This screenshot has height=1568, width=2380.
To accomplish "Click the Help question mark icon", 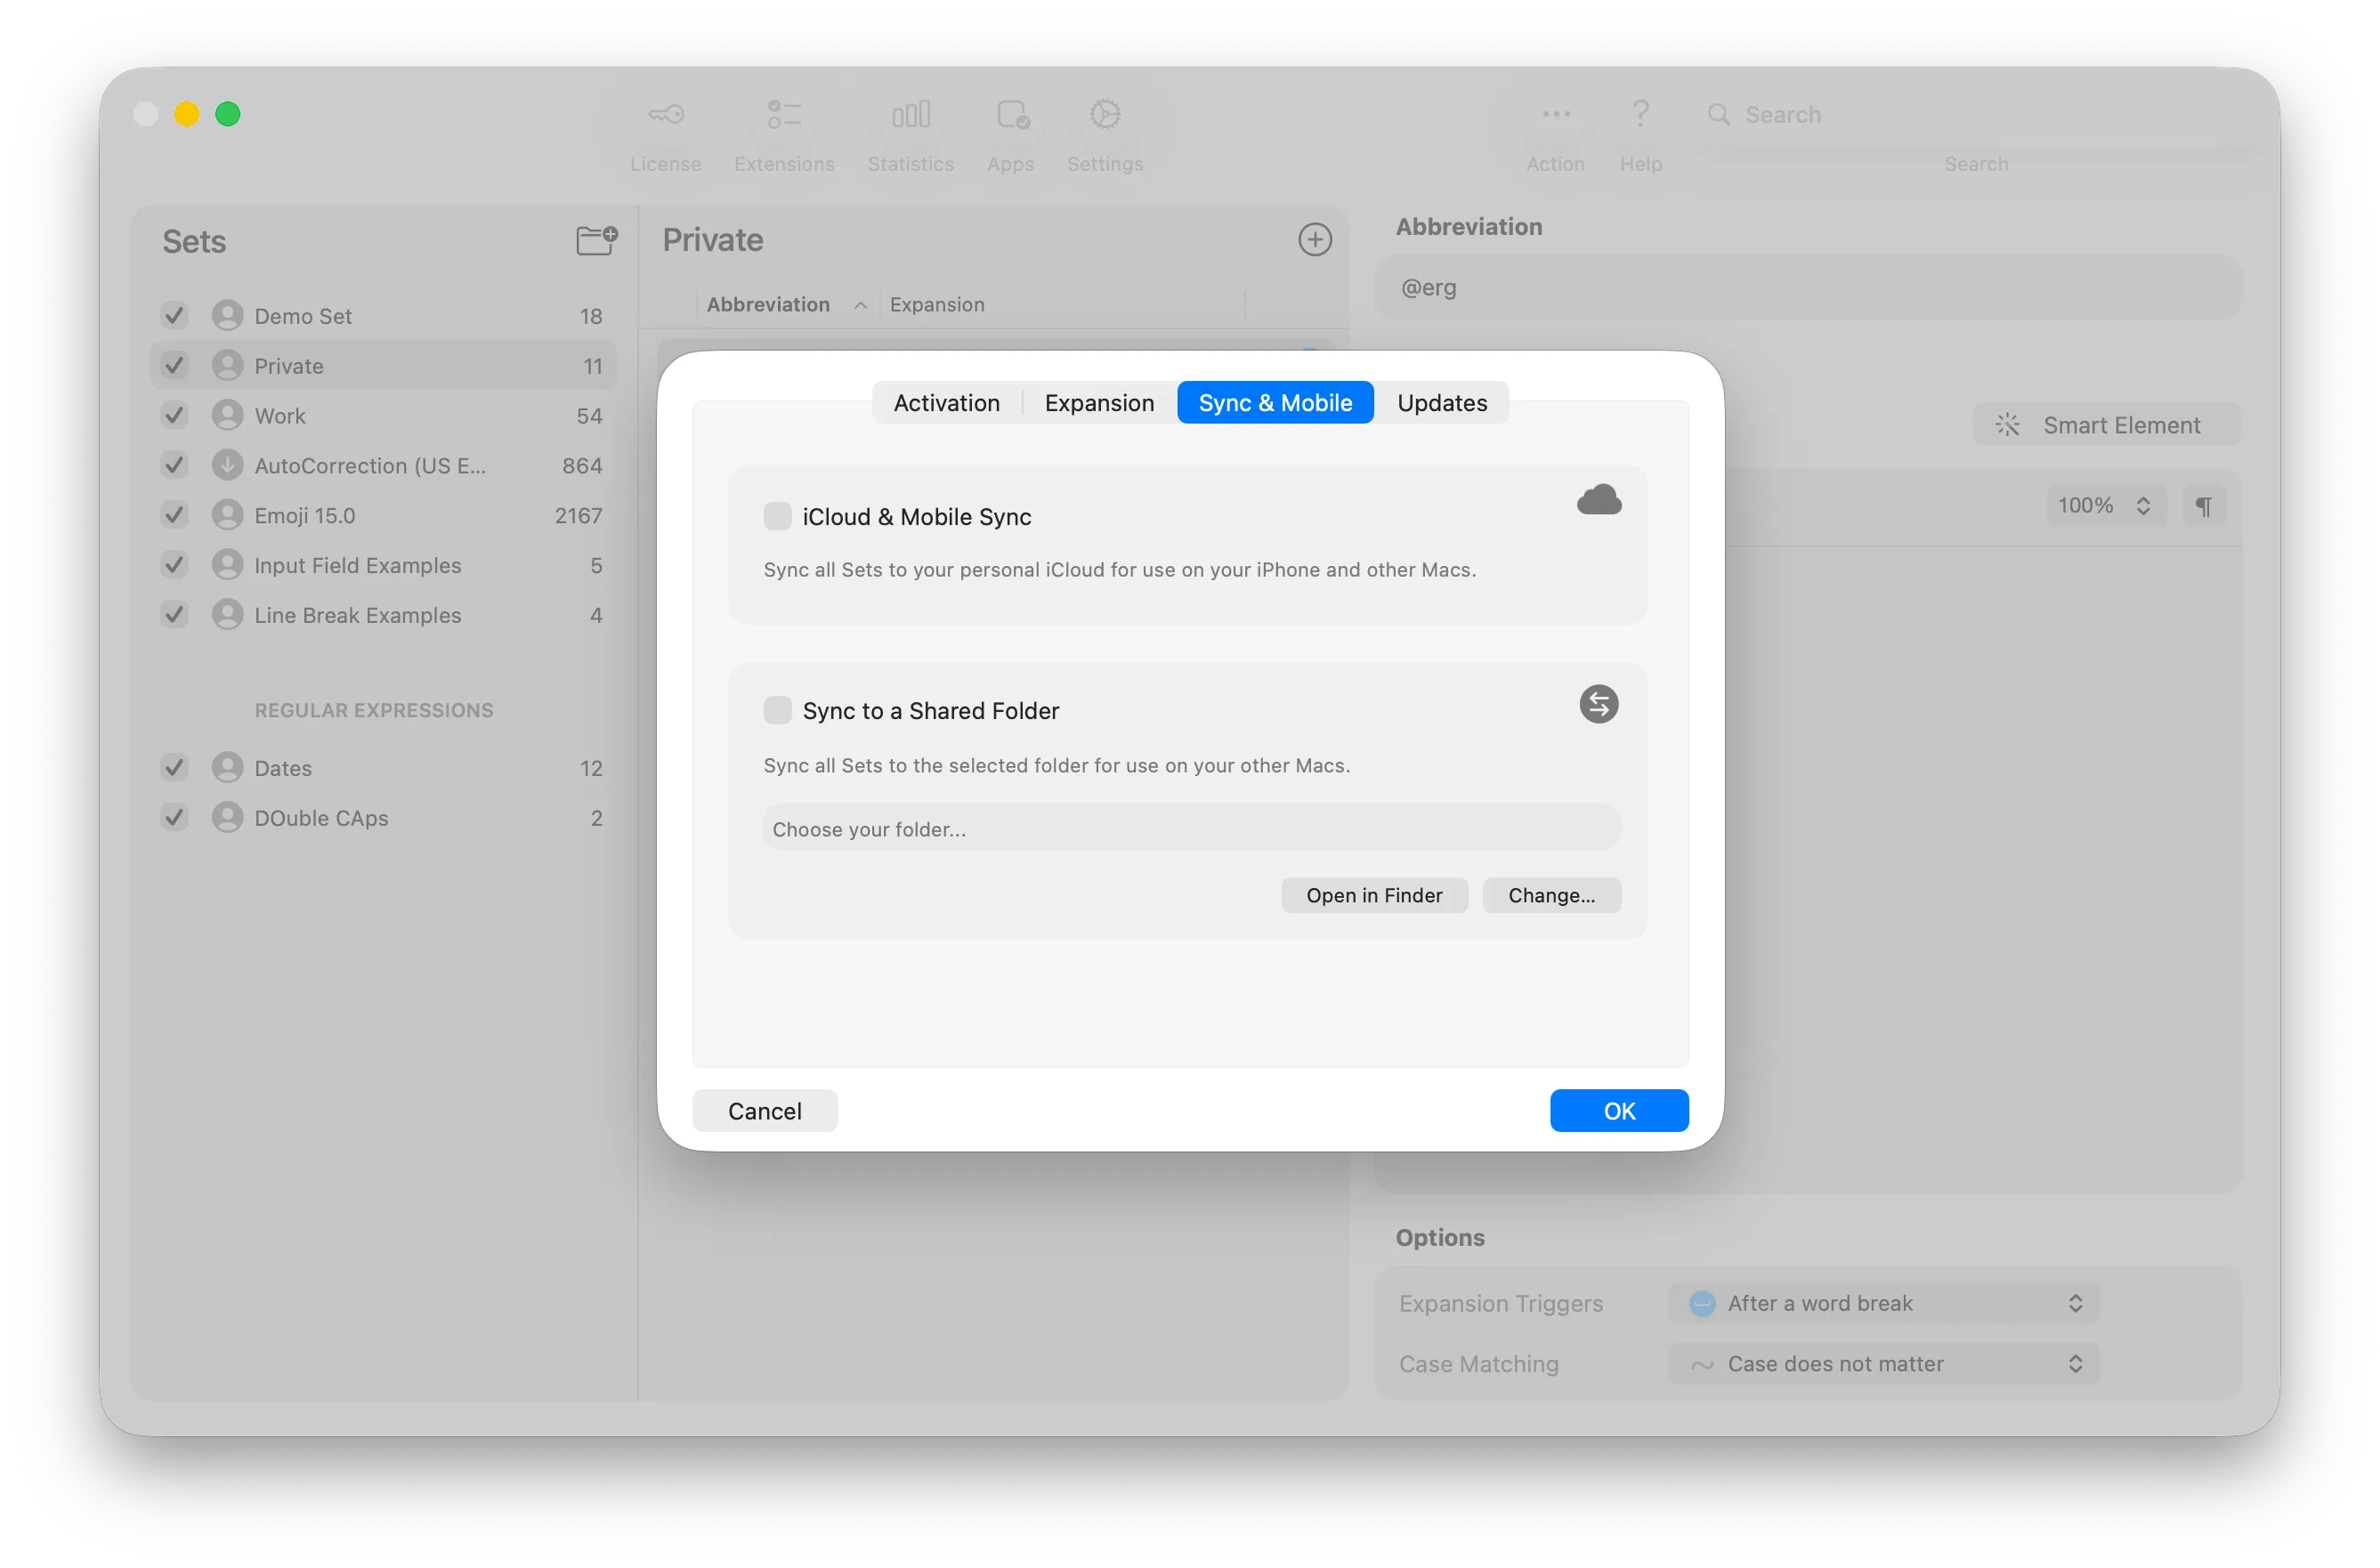I will click(x=1640, y=115).
